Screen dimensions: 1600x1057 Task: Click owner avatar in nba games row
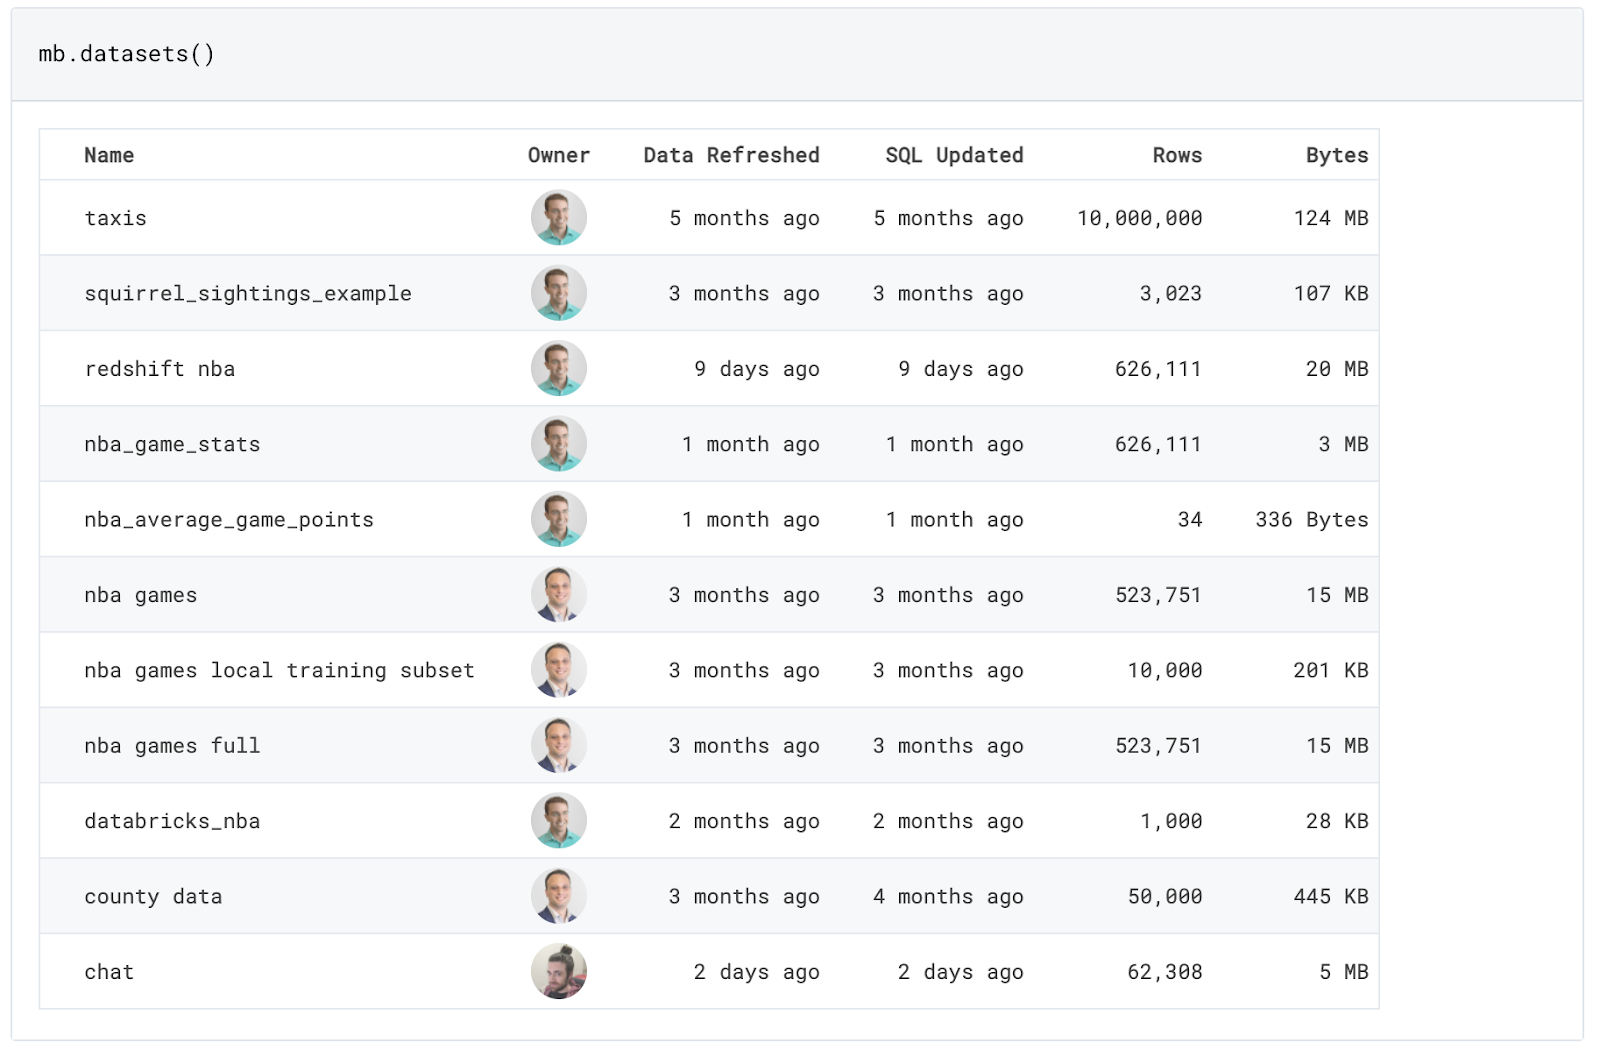[558, 595]
